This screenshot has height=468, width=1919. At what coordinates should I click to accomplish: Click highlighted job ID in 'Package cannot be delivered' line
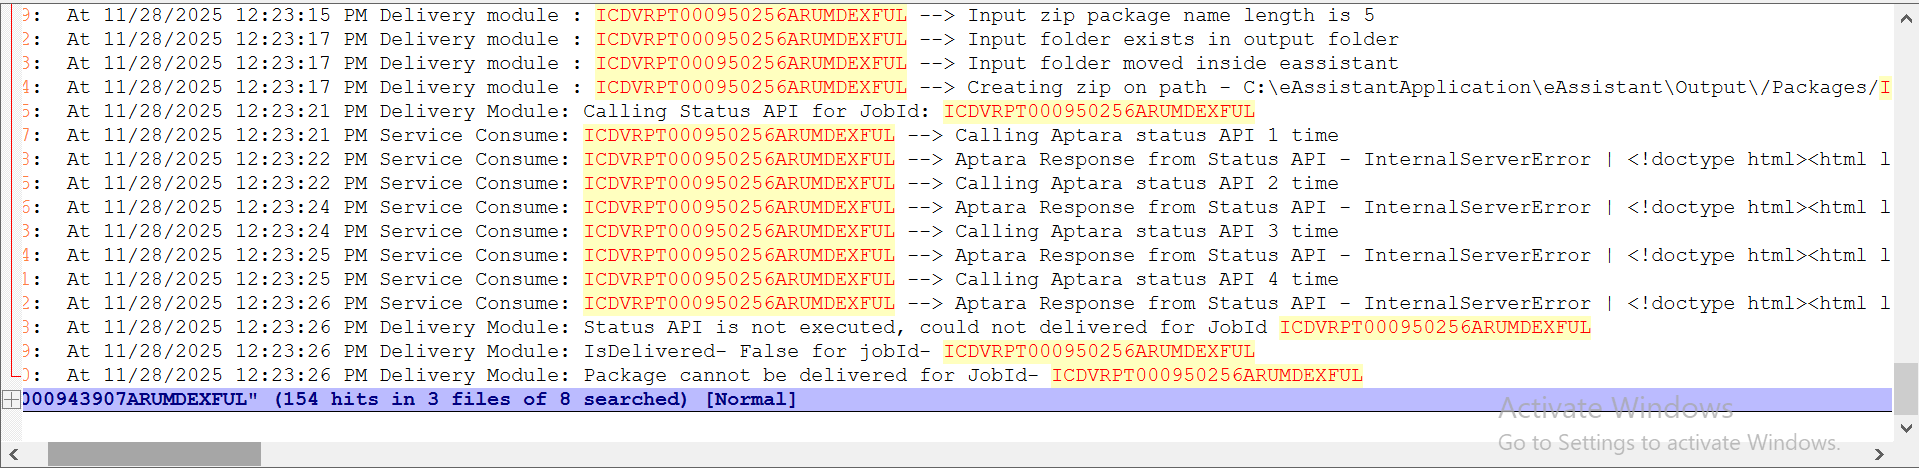point(1206,376)
